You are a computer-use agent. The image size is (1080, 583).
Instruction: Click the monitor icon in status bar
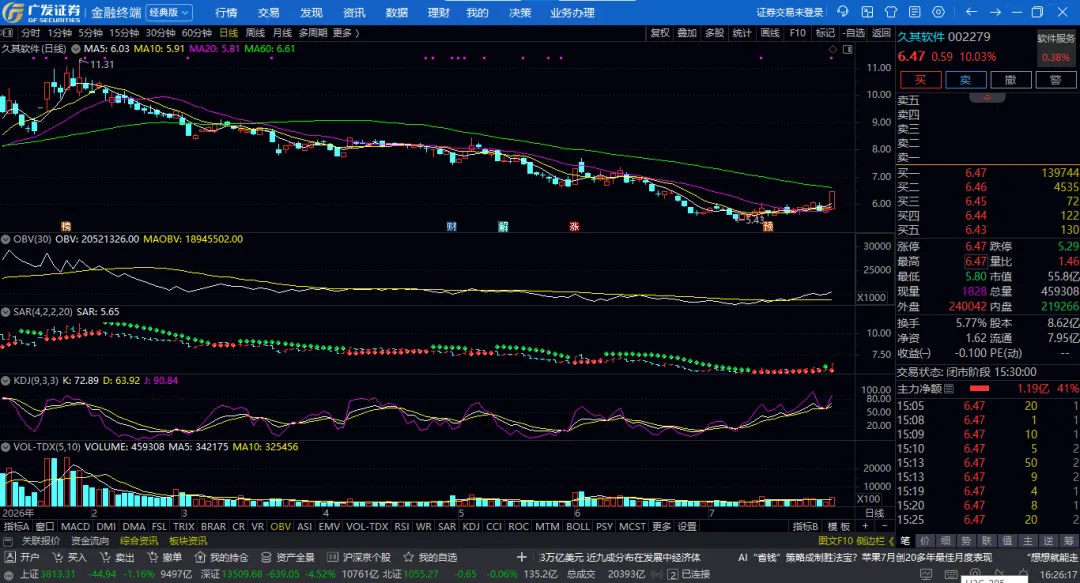click(x=926, y=574)
